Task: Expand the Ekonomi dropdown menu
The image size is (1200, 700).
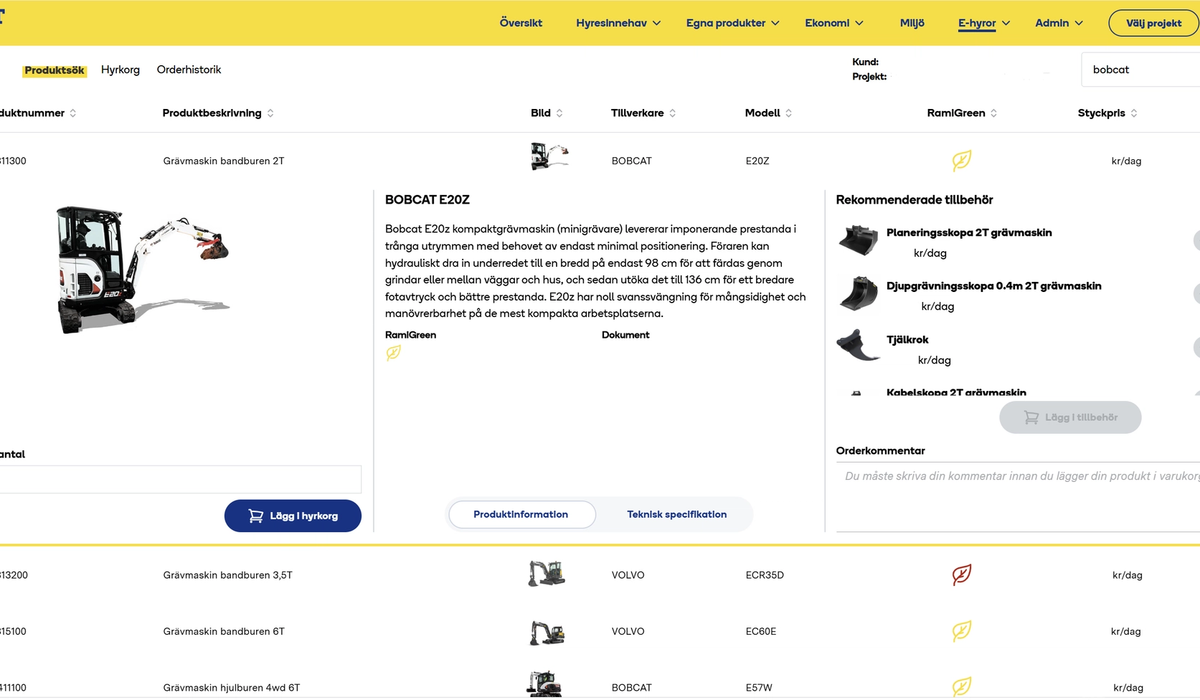Action: tap(834, 23)
